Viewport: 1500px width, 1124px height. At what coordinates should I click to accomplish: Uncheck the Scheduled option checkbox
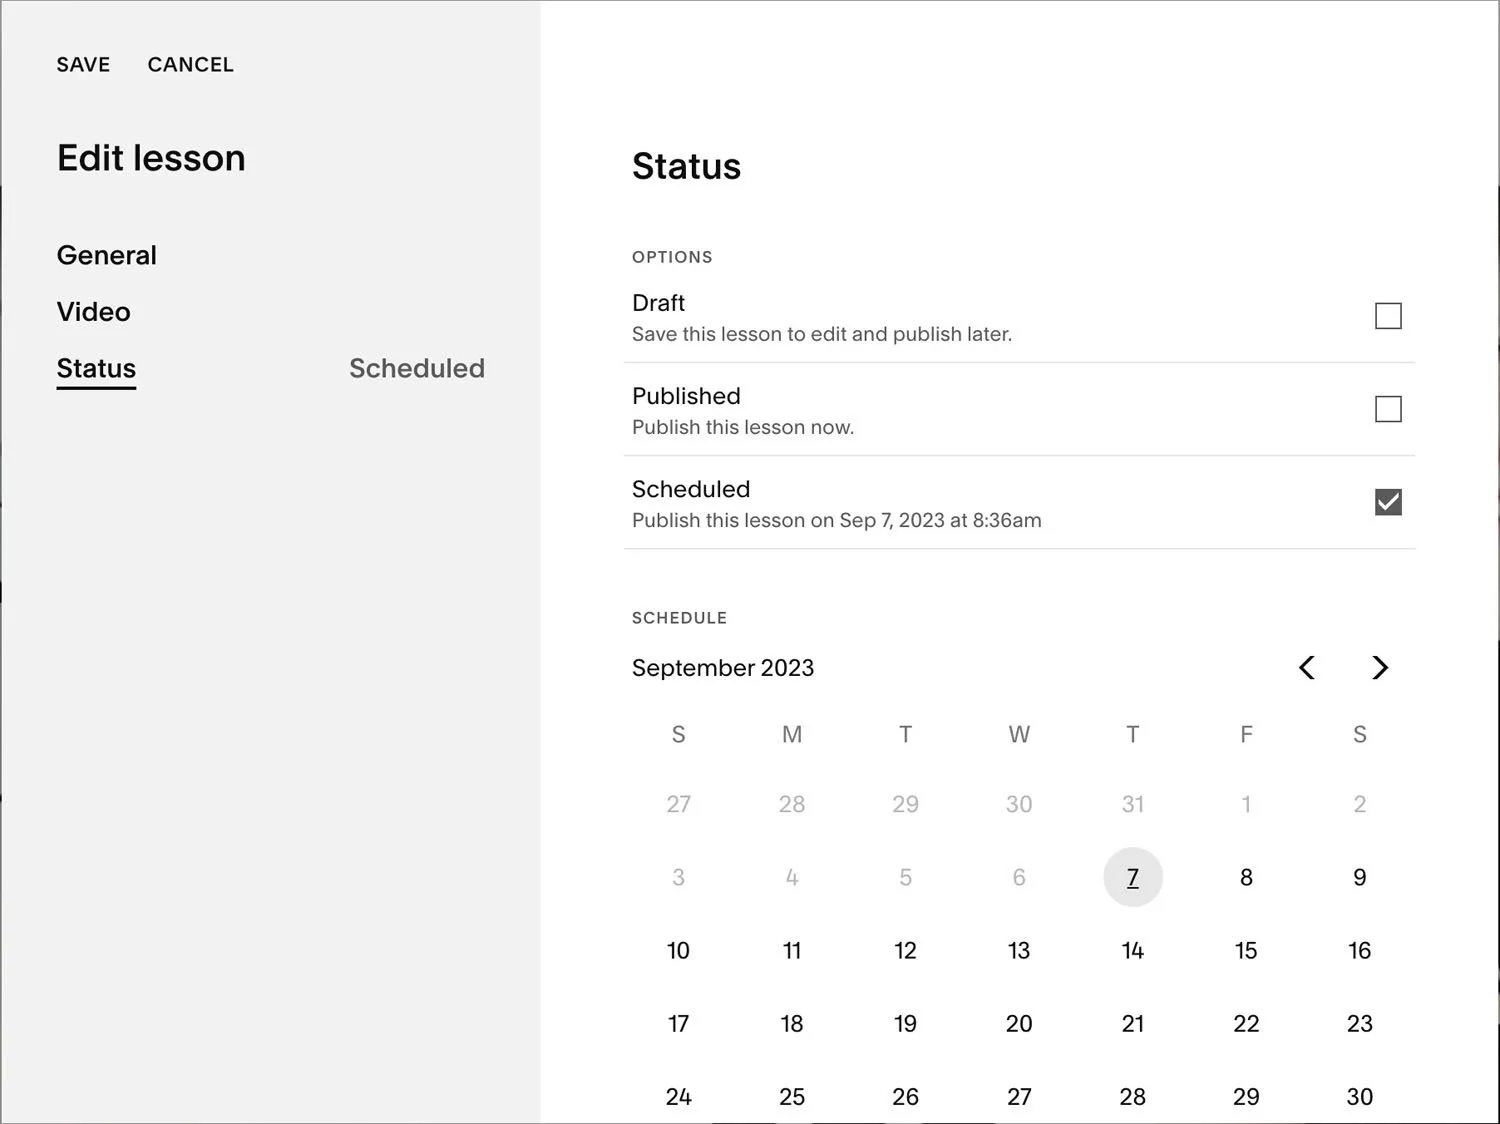click(1388, 502)
